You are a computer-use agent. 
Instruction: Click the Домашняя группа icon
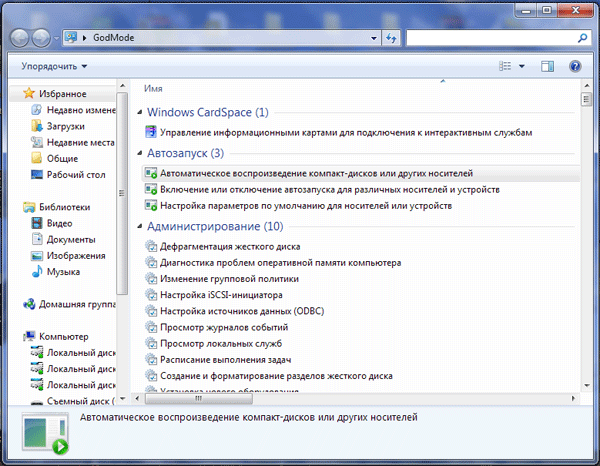tap(29, 304)
